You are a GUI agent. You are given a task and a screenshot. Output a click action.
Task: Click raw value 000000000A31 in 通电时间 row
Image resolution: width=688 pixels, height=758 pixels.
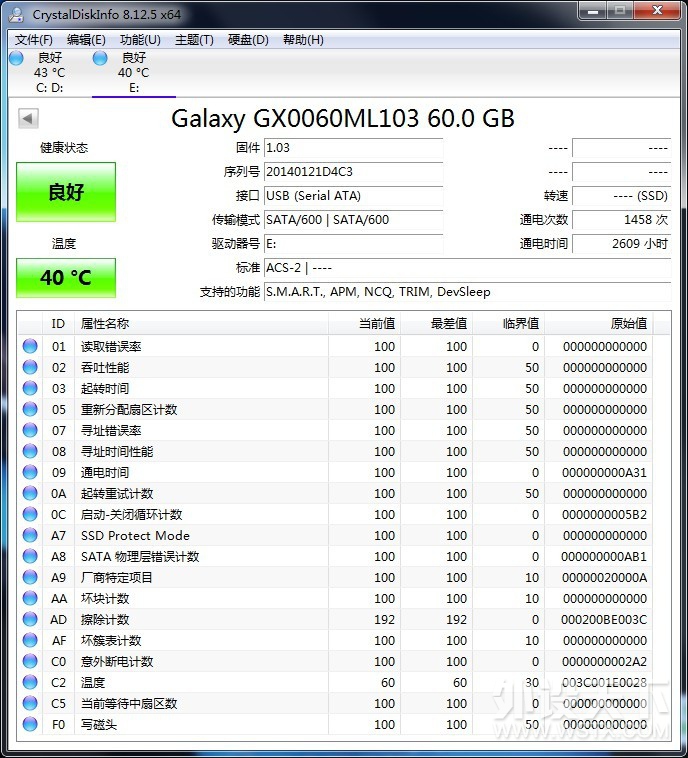(604, 472)
